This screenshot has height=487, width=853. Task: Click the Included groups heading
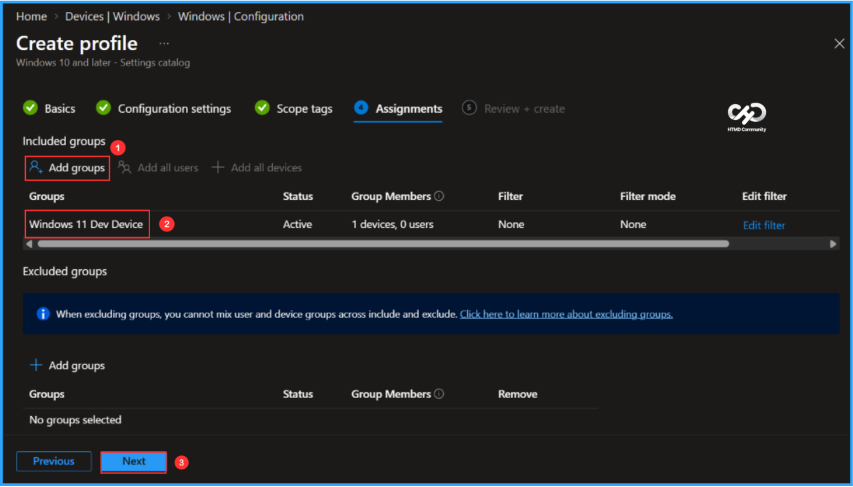pyautogui.click(x=64, y=141)
